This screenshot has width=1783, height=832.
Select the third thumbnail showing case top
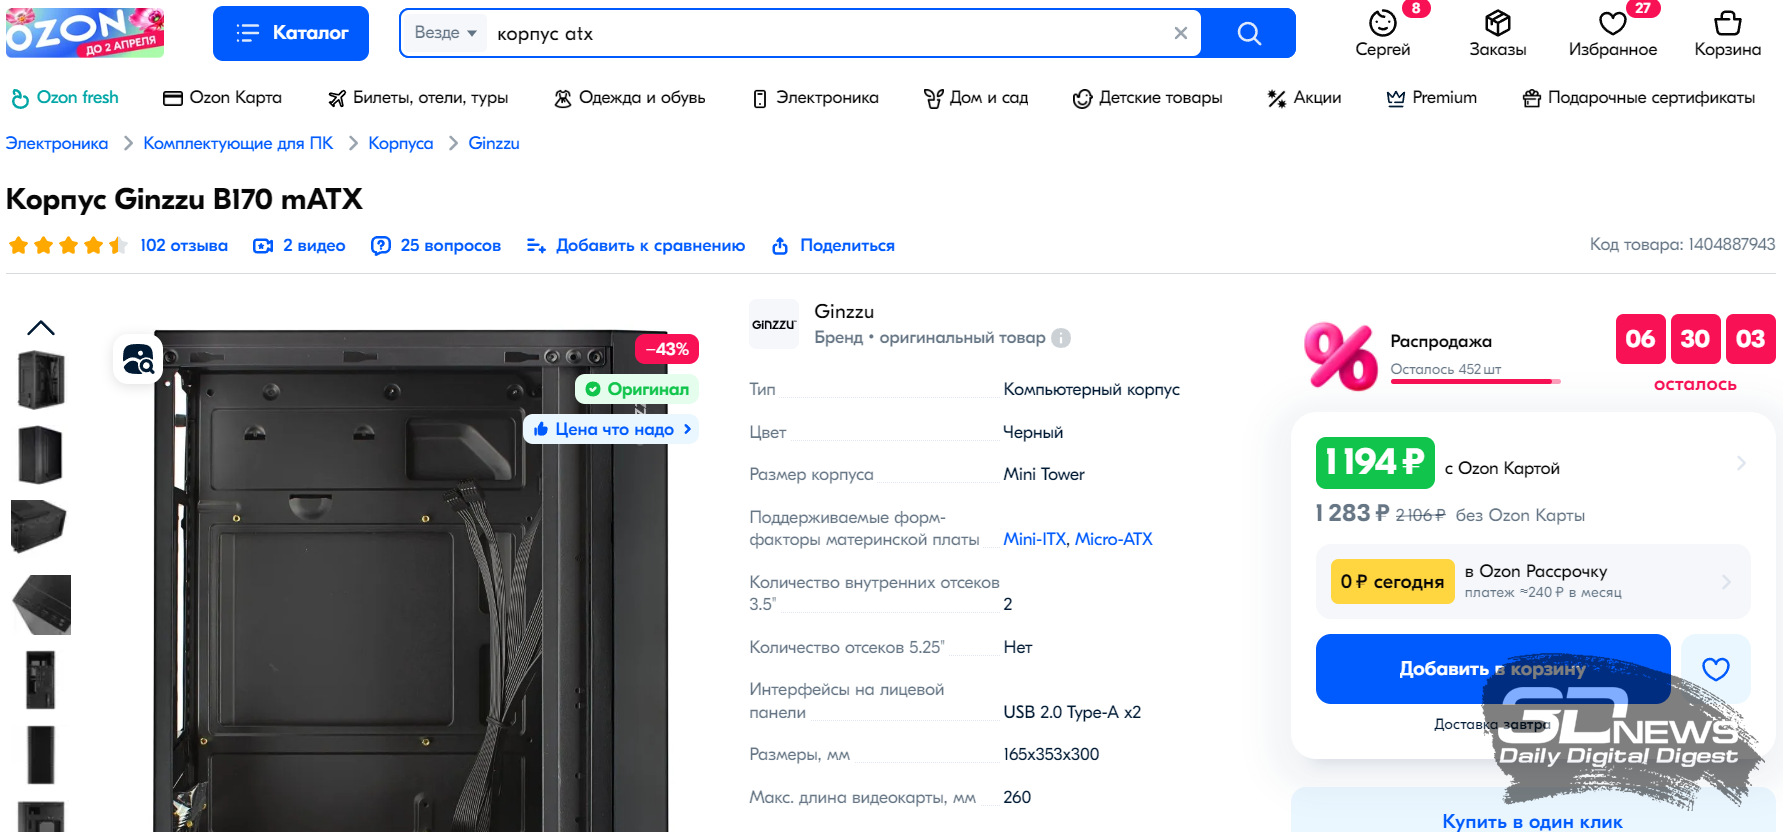coord(41,527)
